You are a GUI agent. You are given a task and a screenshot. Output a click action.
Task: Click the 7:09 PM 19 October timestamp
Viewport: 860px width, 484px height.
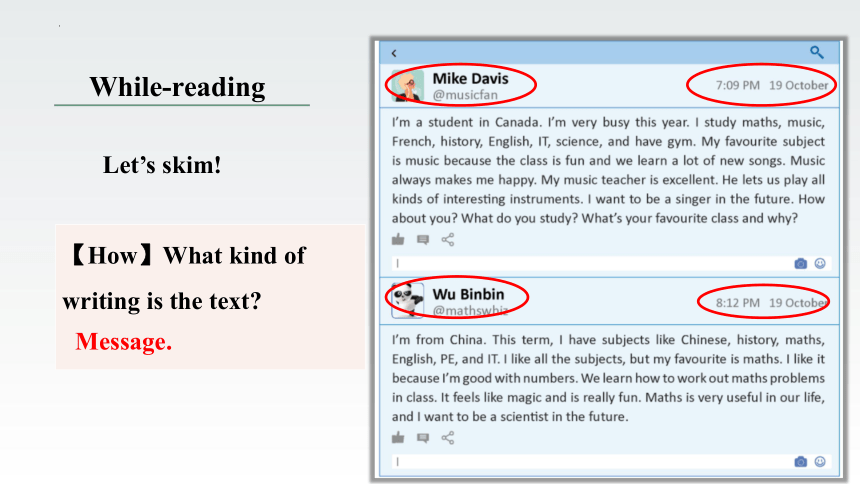pyautogui.click(x=772, y=86)
